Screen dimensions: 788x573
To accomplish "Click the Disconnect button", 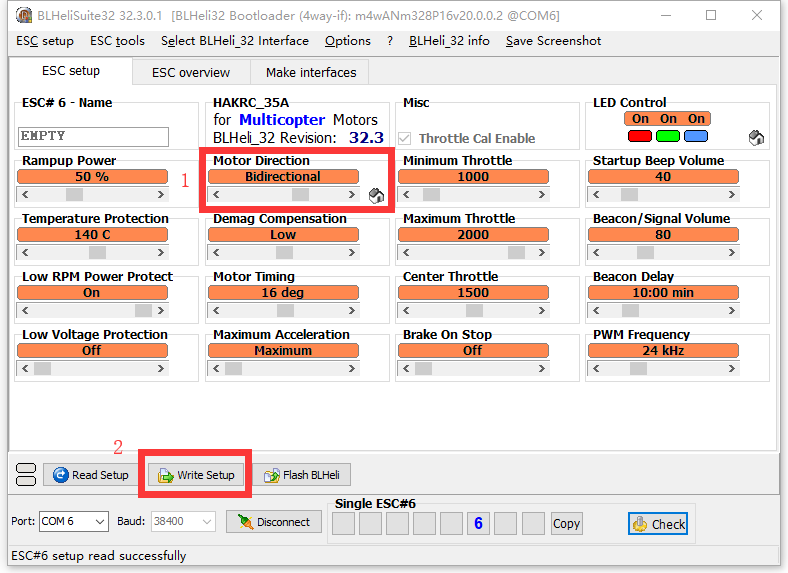I will pos(274,522).
